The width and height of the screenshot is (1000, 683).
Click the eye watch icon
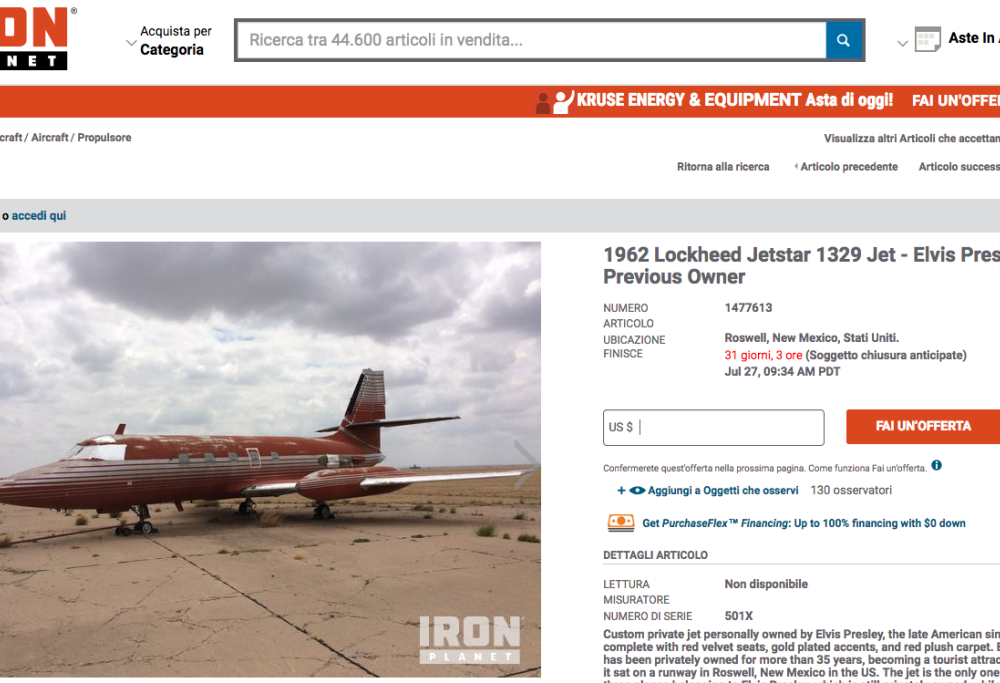click(x=637, y=490)
